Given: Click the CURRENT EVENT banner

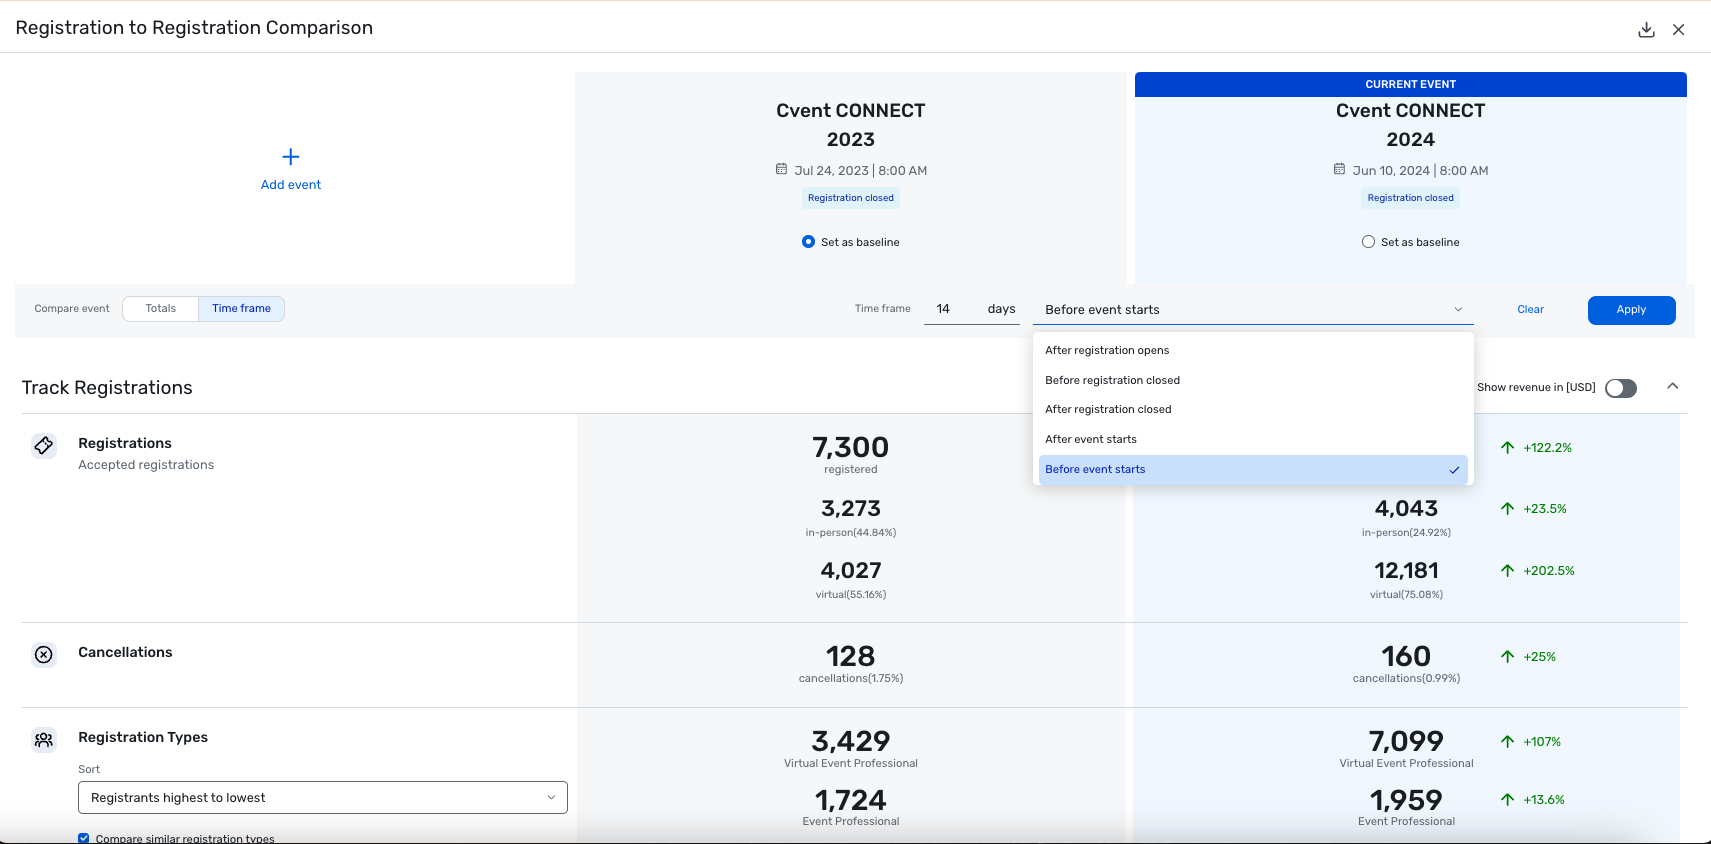Looking at the screenshot, I should click(1410, 84).
